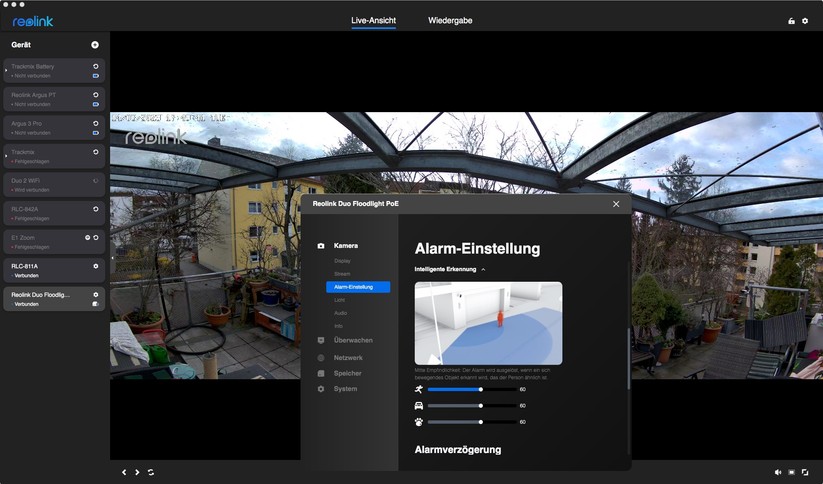Select person detection running-figure icon
This screenshot has height=484, width=823.
(419, 389)
